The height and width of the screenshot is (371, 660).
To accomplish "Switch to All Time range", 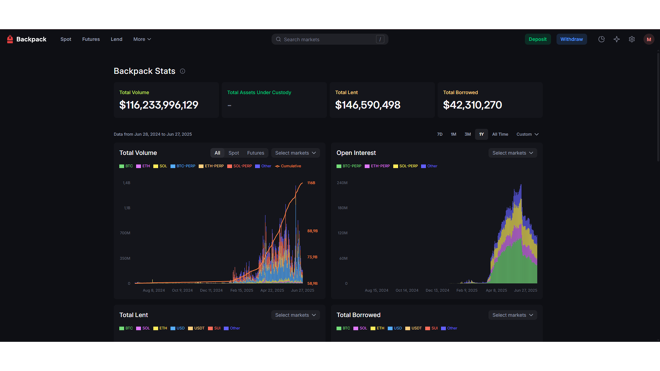I will point(500,134).
